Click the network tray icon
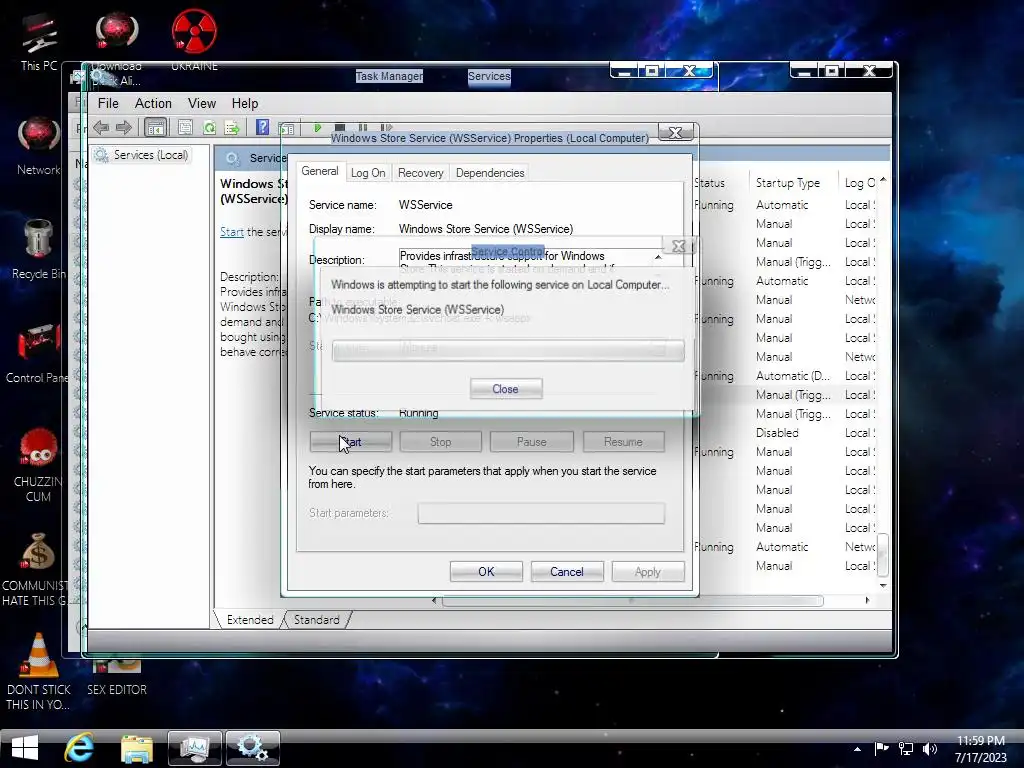1024x768 pixels. point(906,749)
